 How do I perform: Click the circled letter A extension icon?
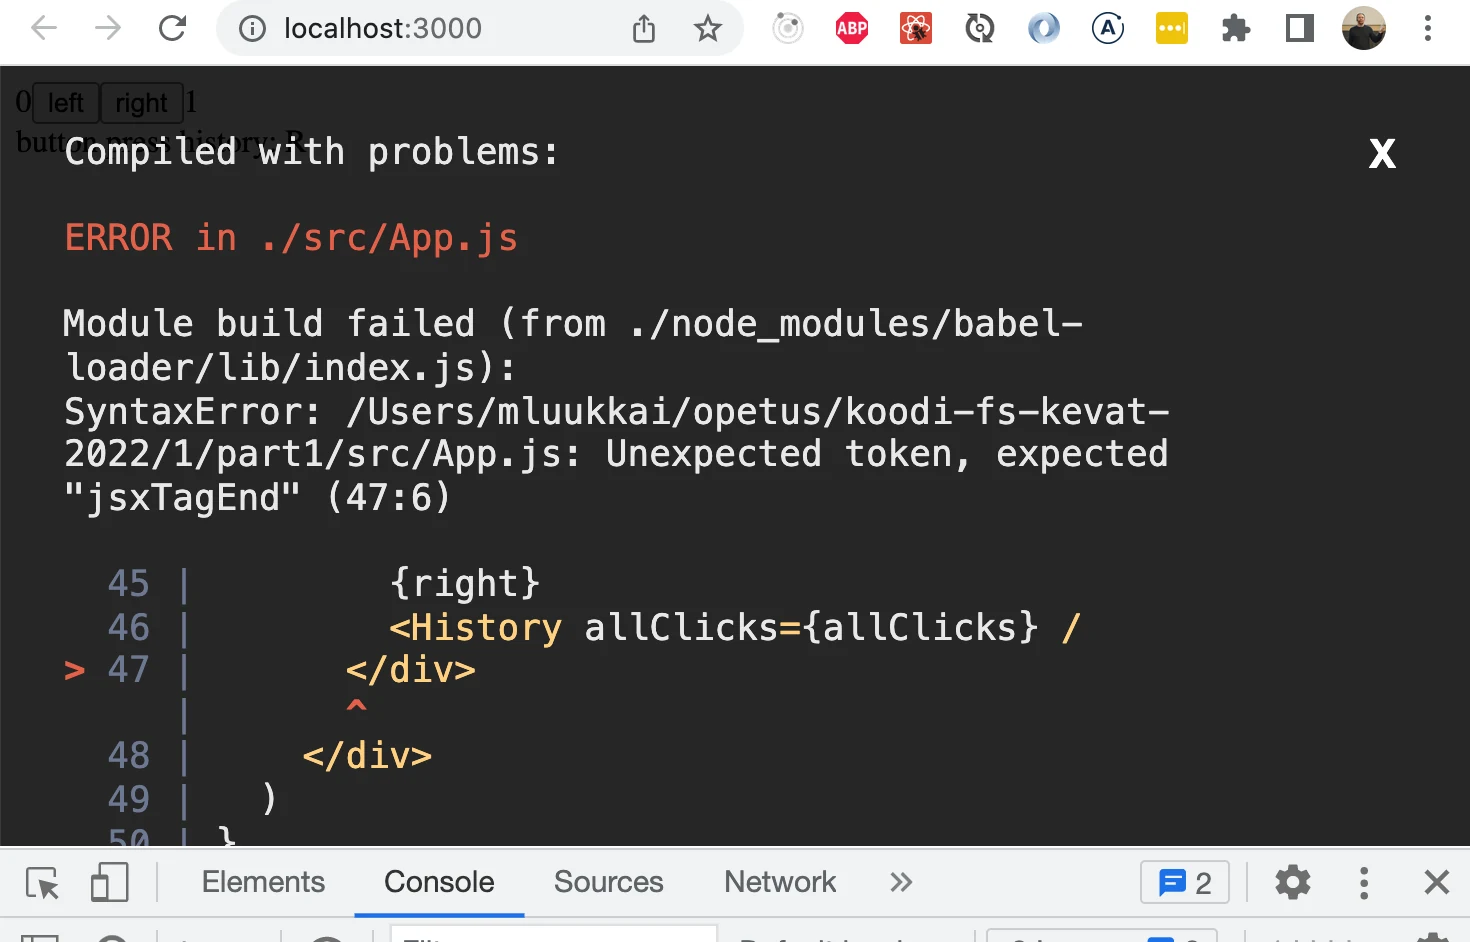pyautogui.click(x=1108, y=29)
